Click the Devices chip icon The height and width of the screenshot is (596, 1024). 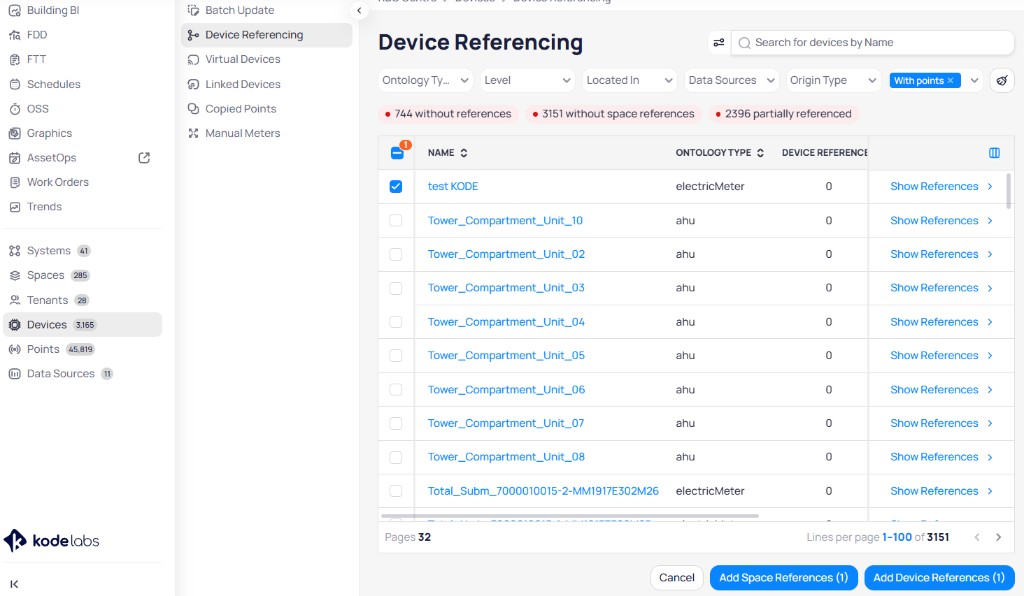14,324
